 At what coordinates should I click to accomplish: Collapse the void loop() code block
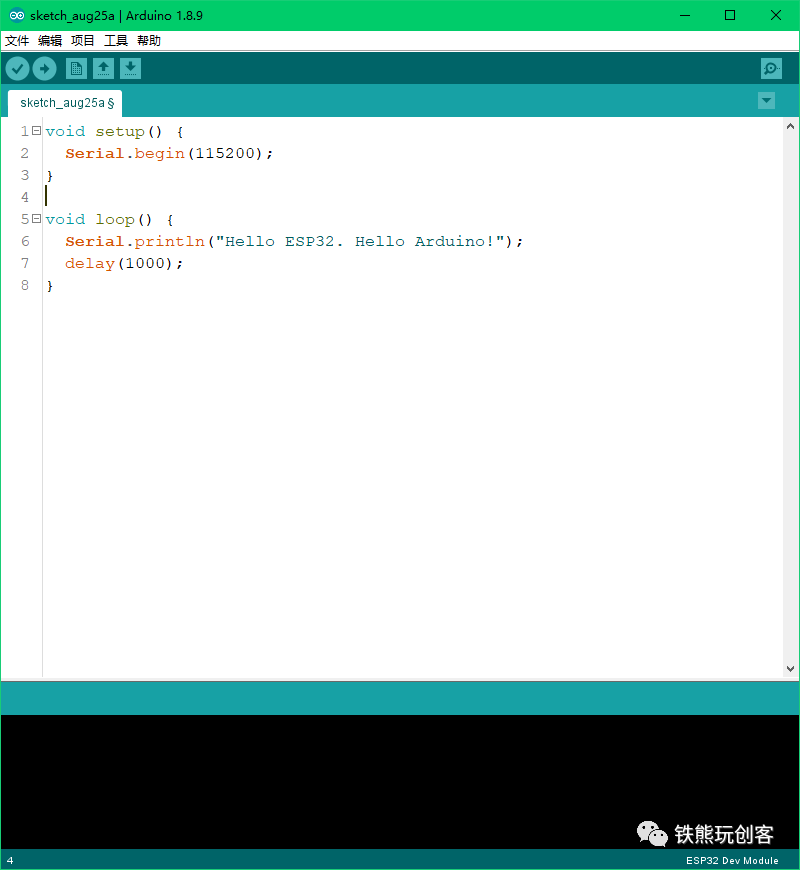coord(37,219)
